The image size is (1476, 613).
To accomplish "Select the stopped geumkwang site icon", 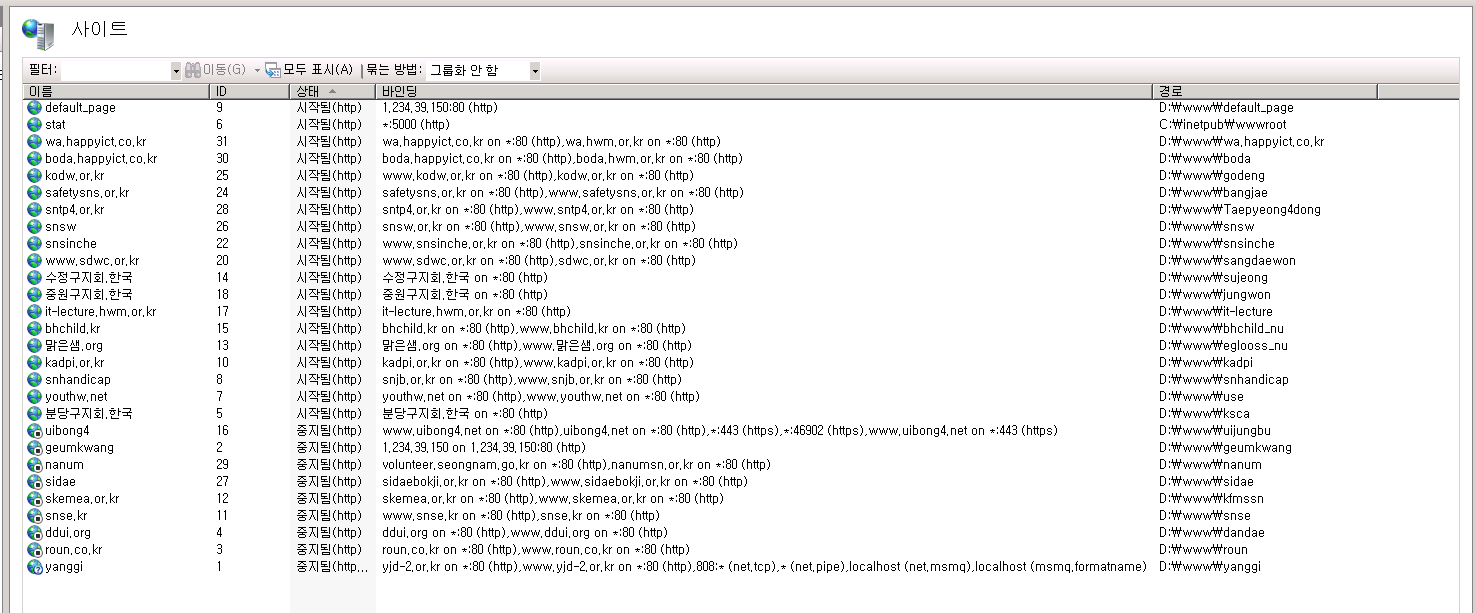I will [x=35, y=447].
